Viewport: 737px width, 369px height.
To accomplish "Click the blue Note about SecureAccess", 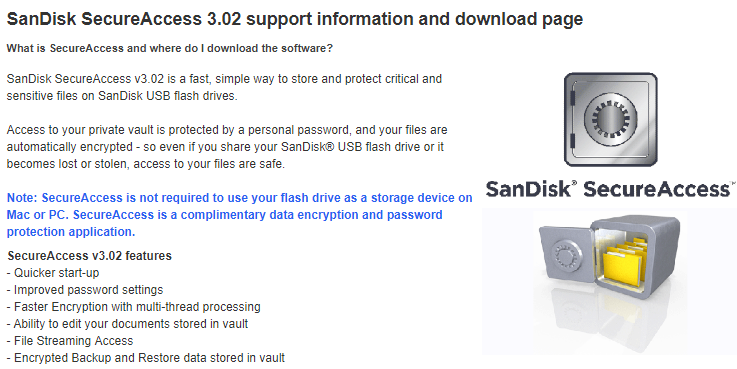I will coord(239,215).
